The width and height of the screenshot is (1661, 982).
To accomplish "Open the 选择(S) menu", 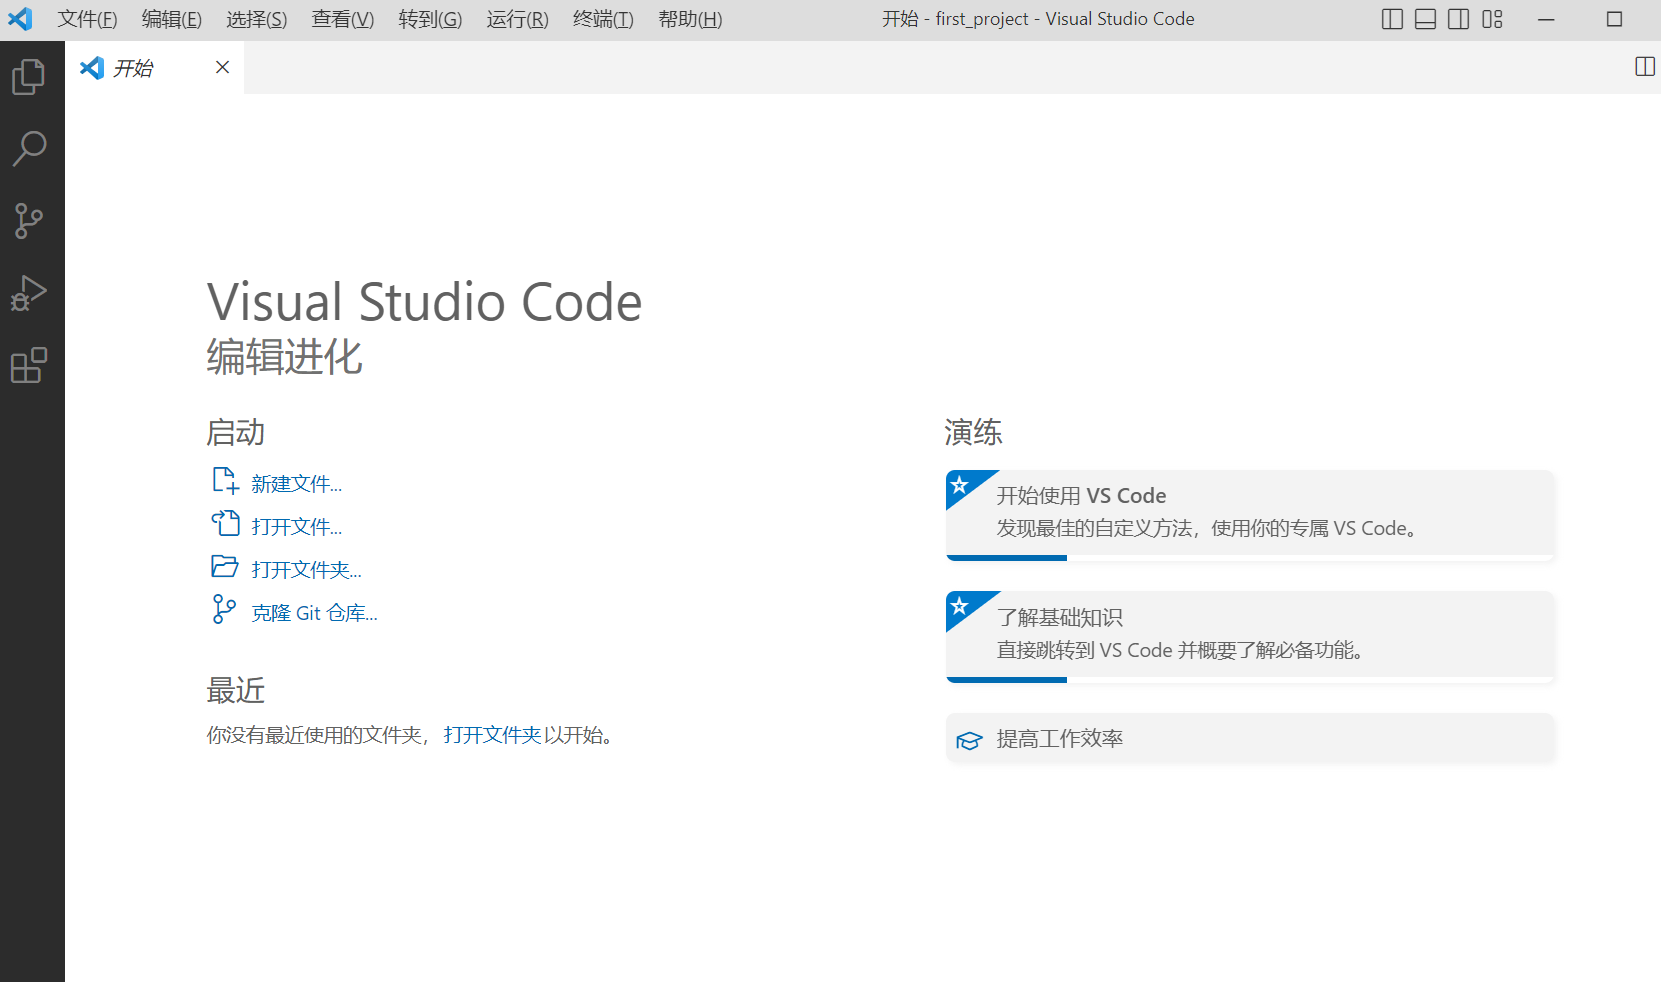I will pyautogui.click(x=257, y=19).
